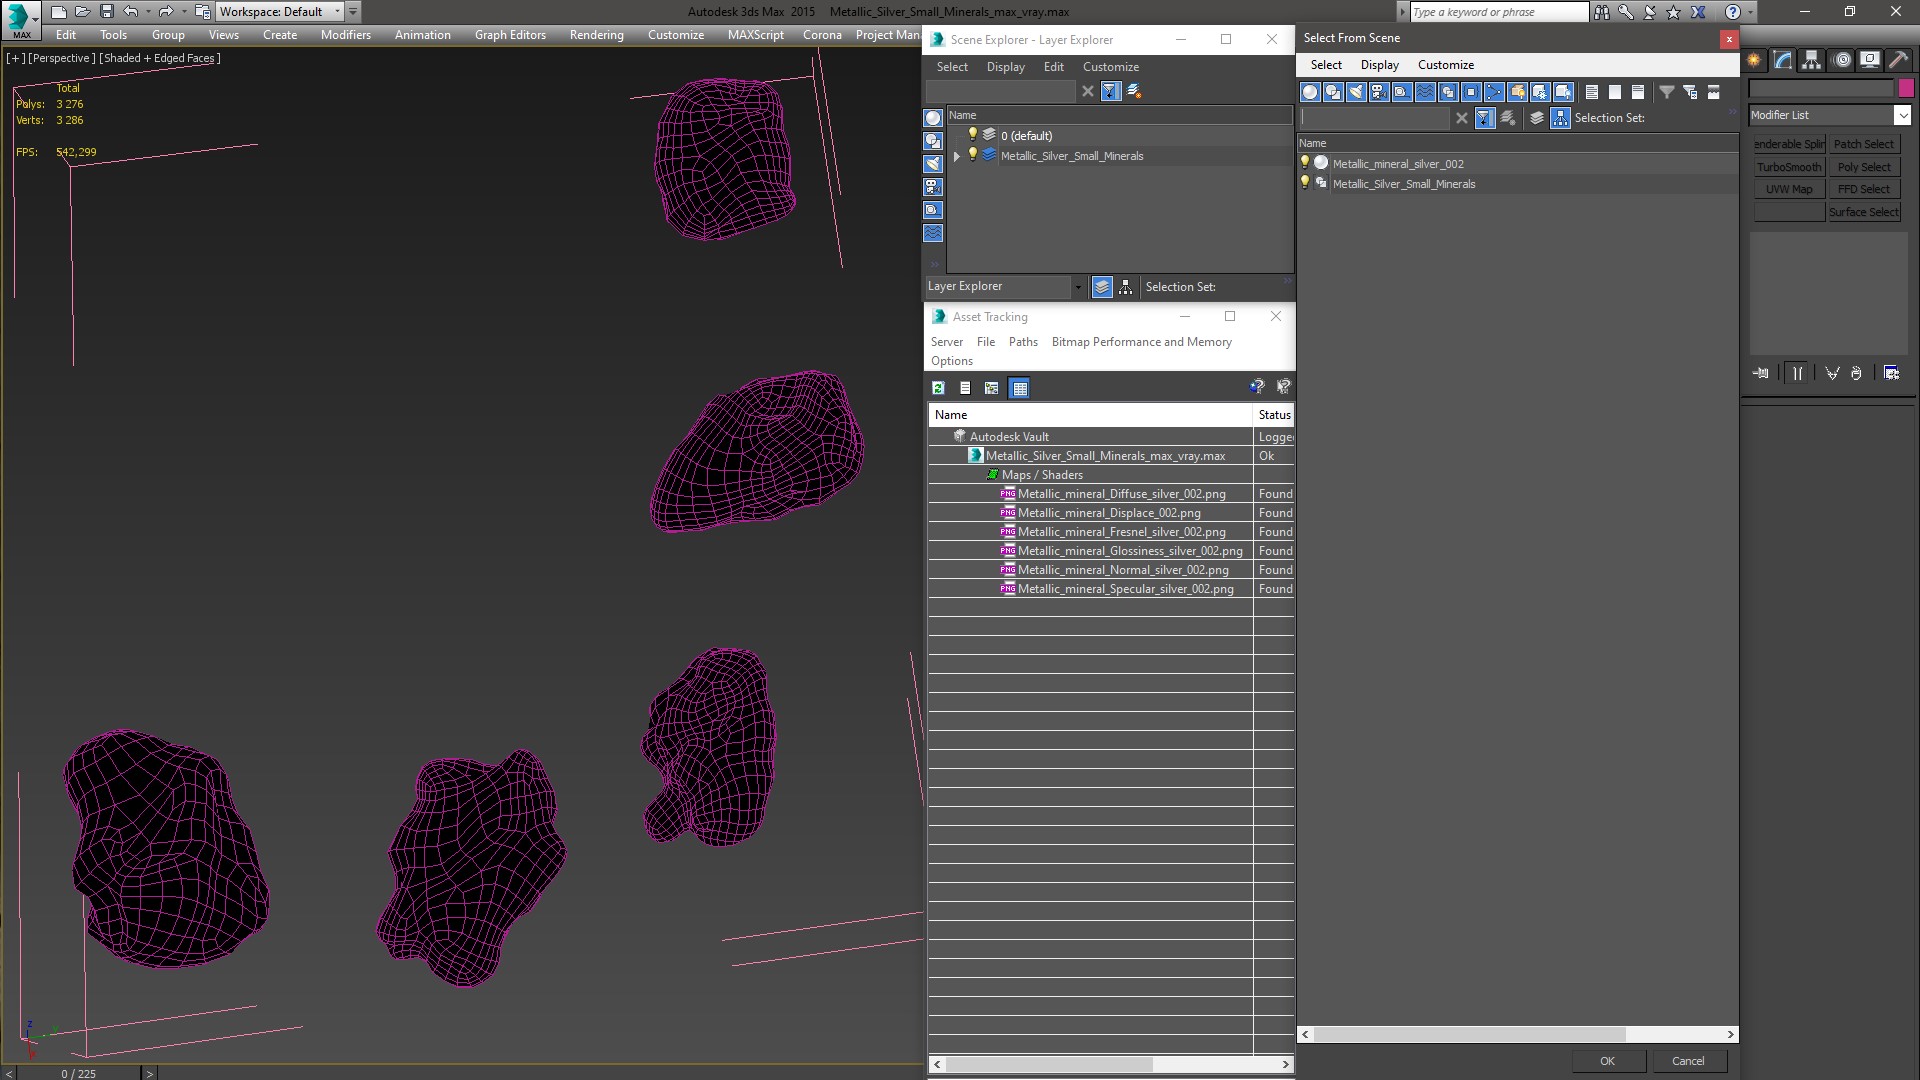1920x1080 pixels.
Task: Click the Tree View icon in Asset Tracking
Action: (x=992, y=388)
